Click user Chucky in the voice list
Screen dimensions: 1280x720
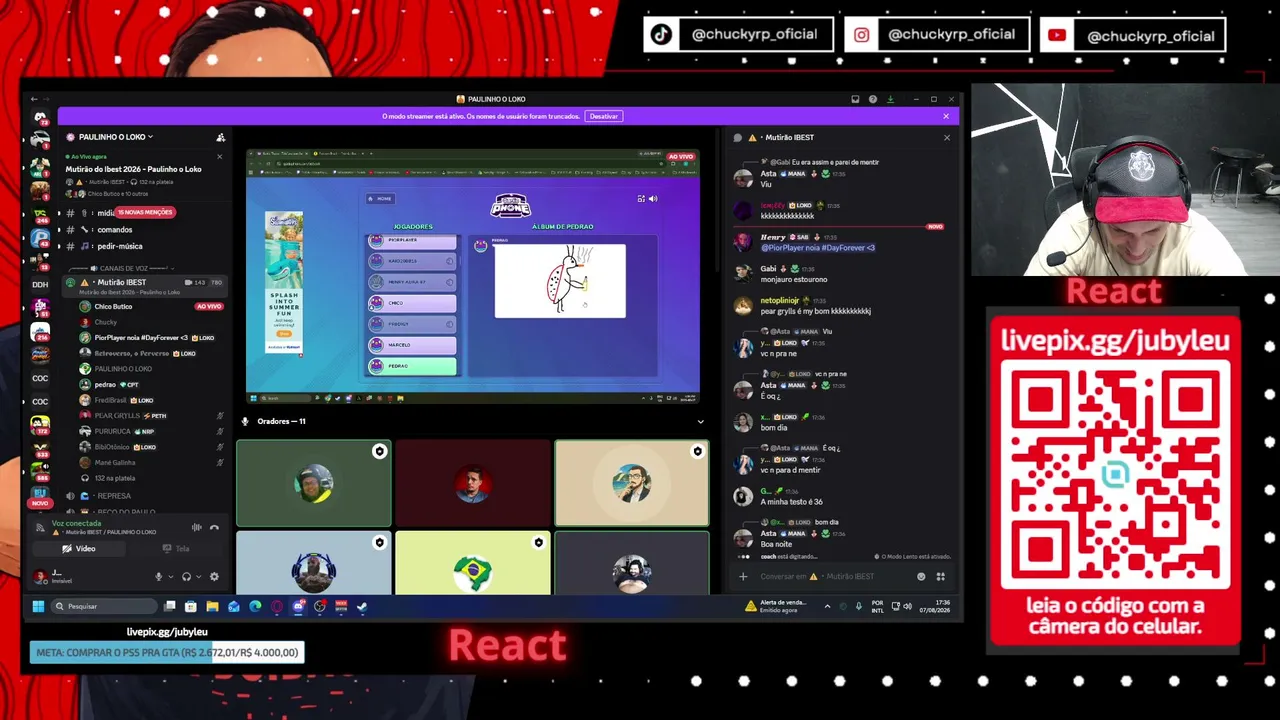105,322
